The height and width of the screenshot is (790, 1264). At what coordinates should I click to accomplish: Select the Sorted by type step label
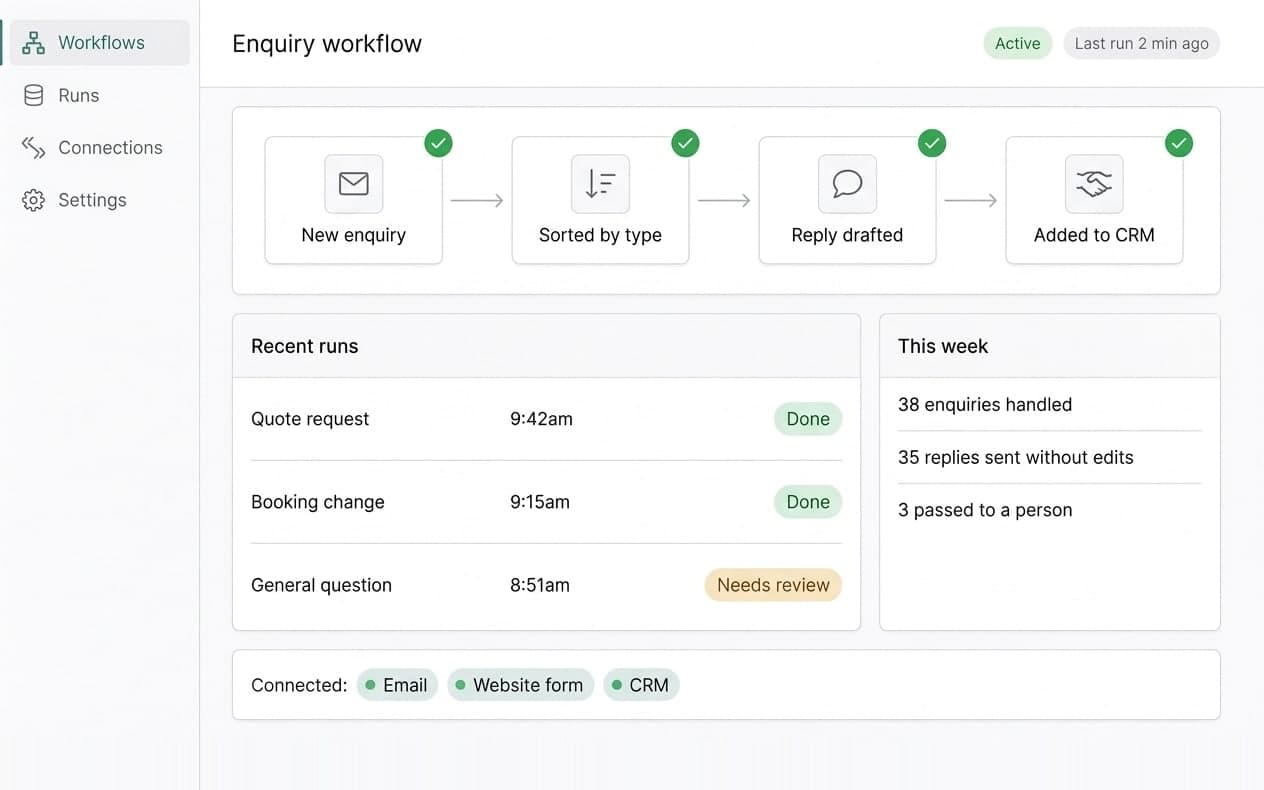click(x=600, y=235)
